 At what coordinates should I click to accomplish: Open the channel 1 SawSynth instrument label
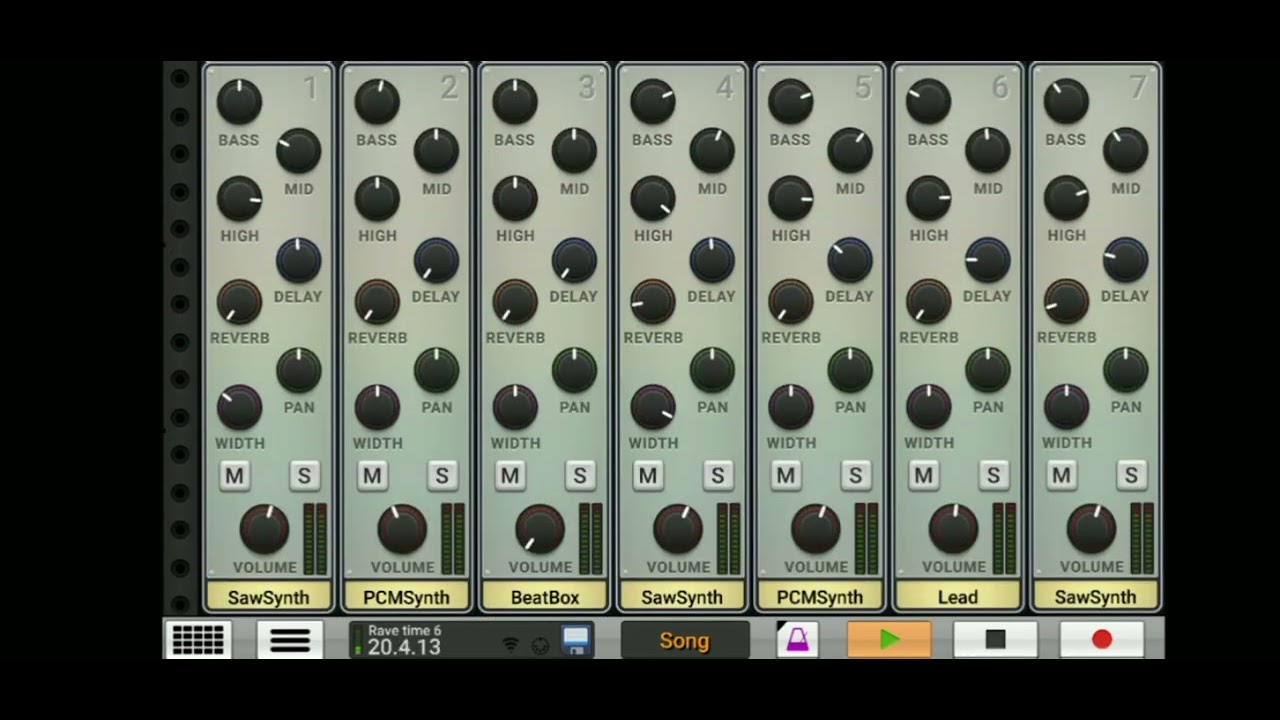pyautogui.click(x=268, y=597)
